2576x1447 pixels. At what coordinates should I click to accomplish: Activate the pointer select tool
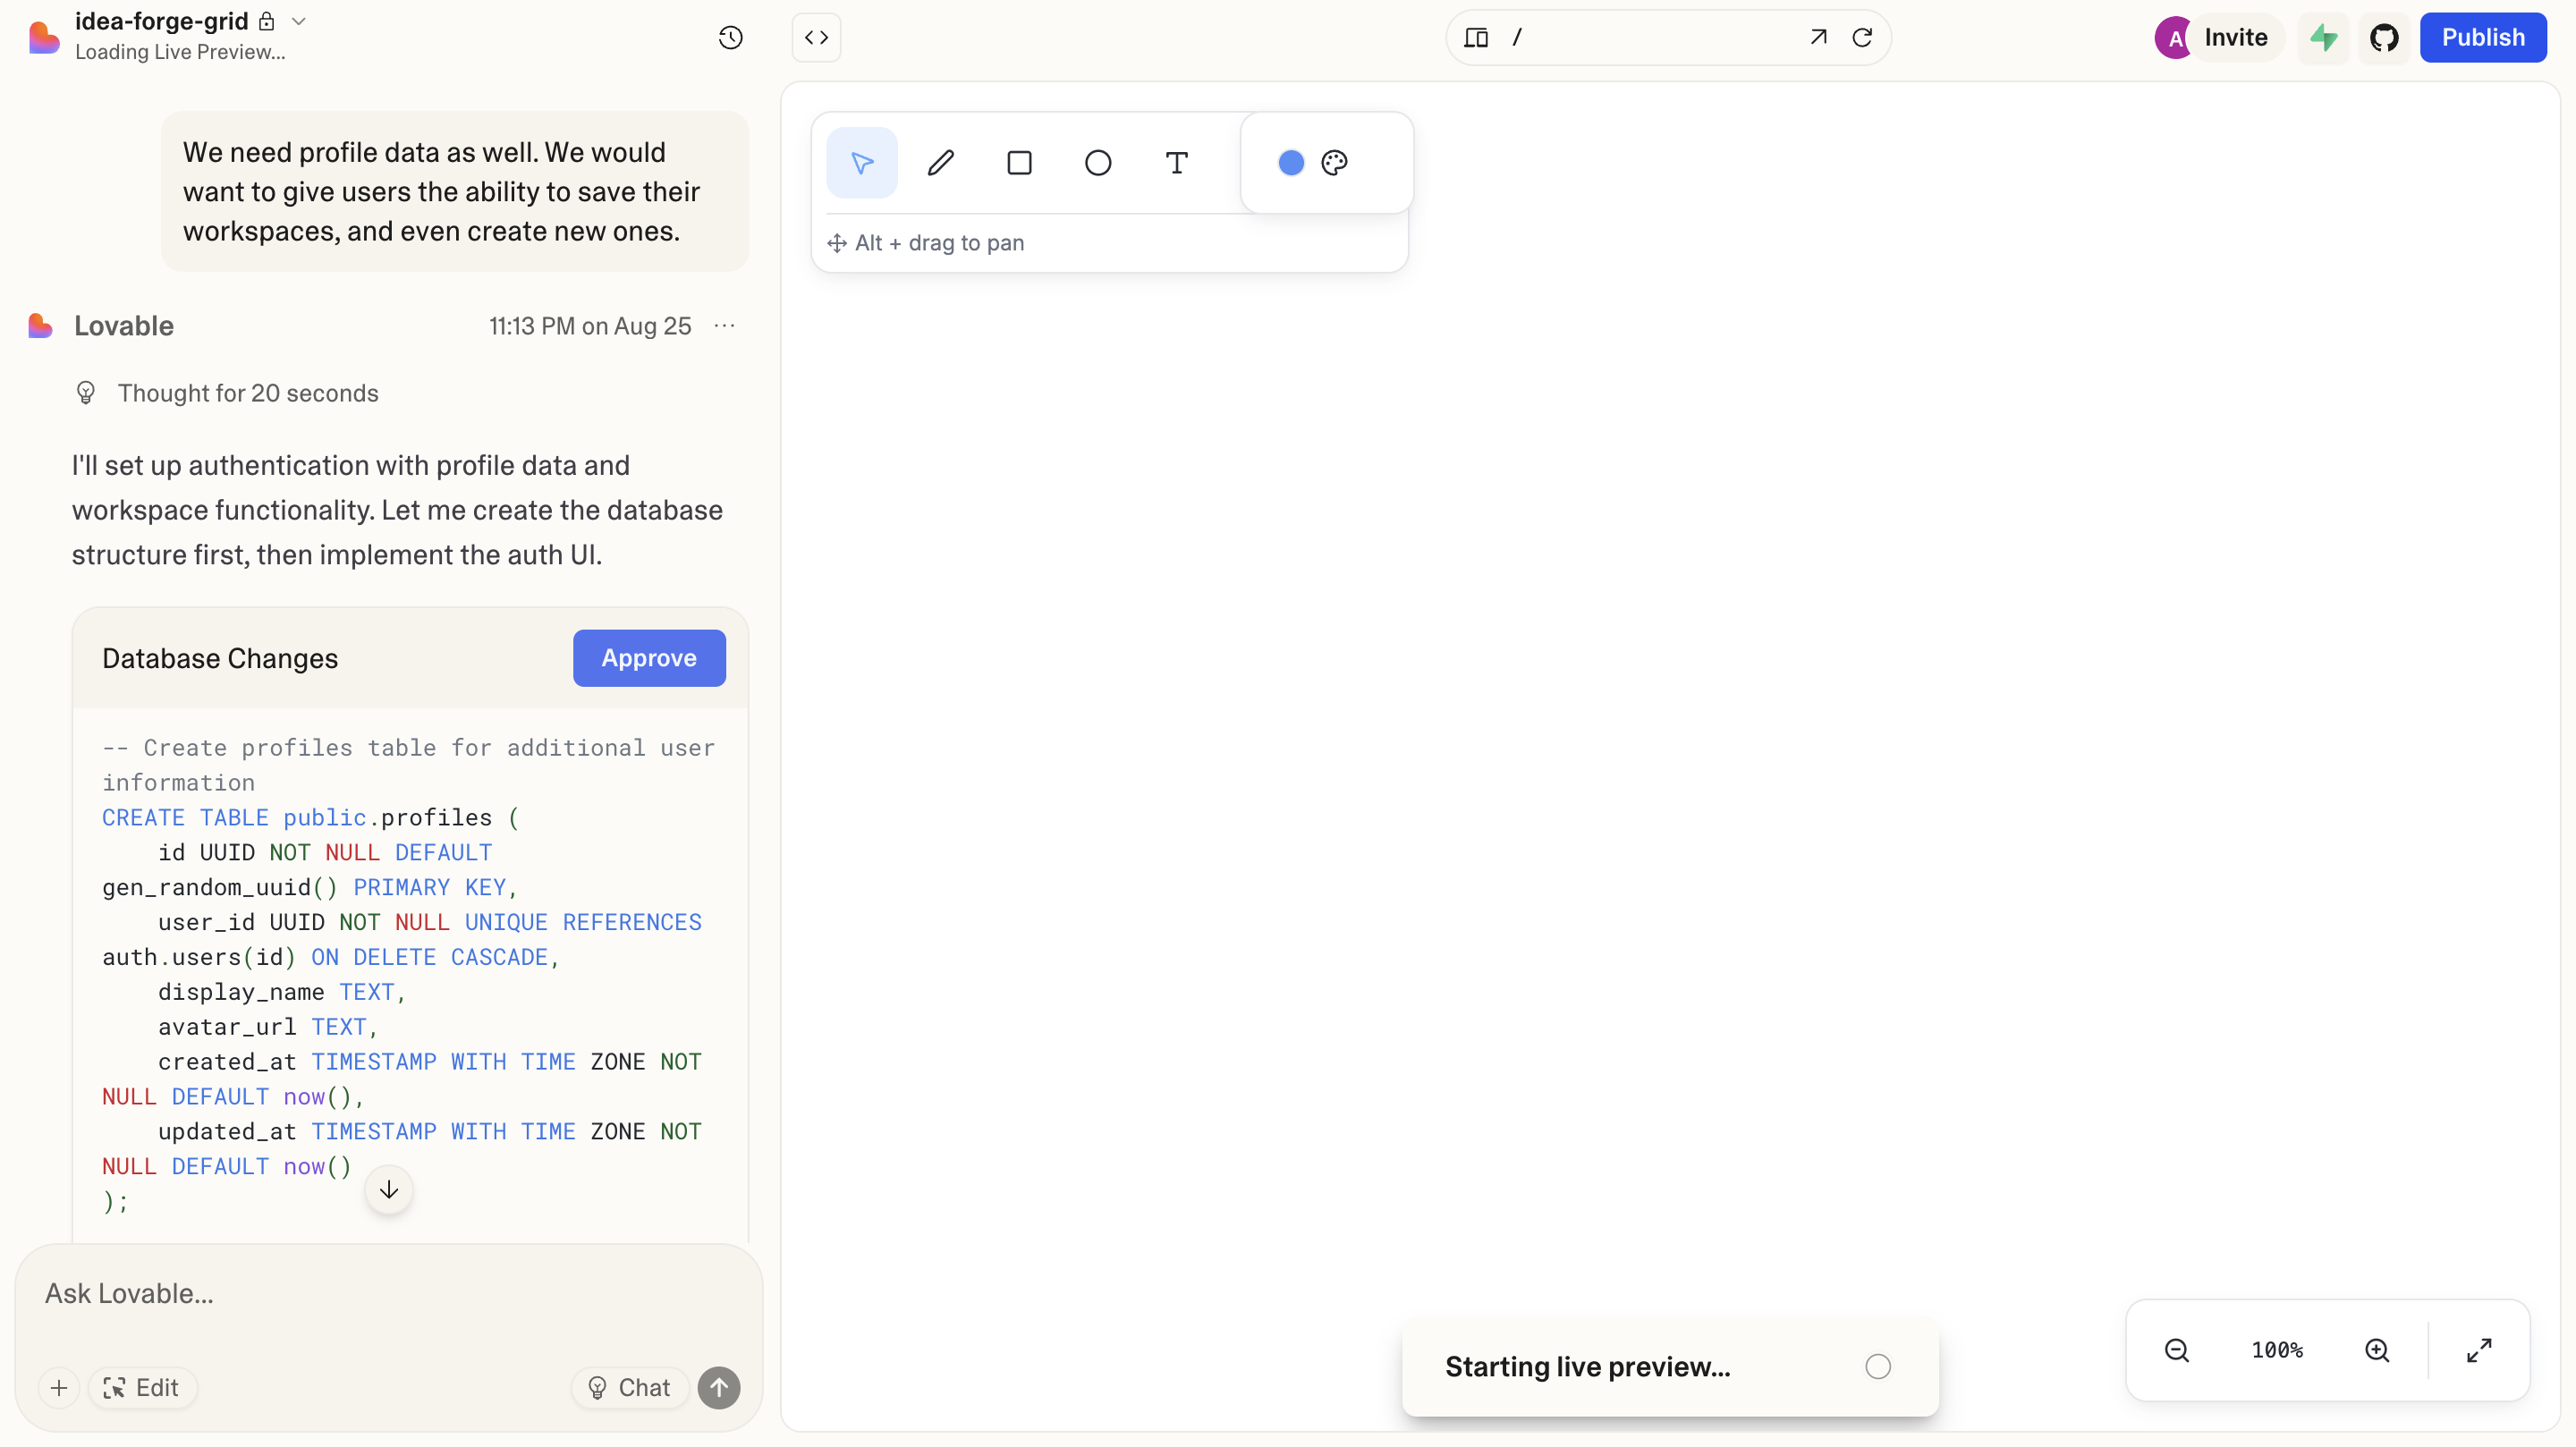tap(861, 162)
